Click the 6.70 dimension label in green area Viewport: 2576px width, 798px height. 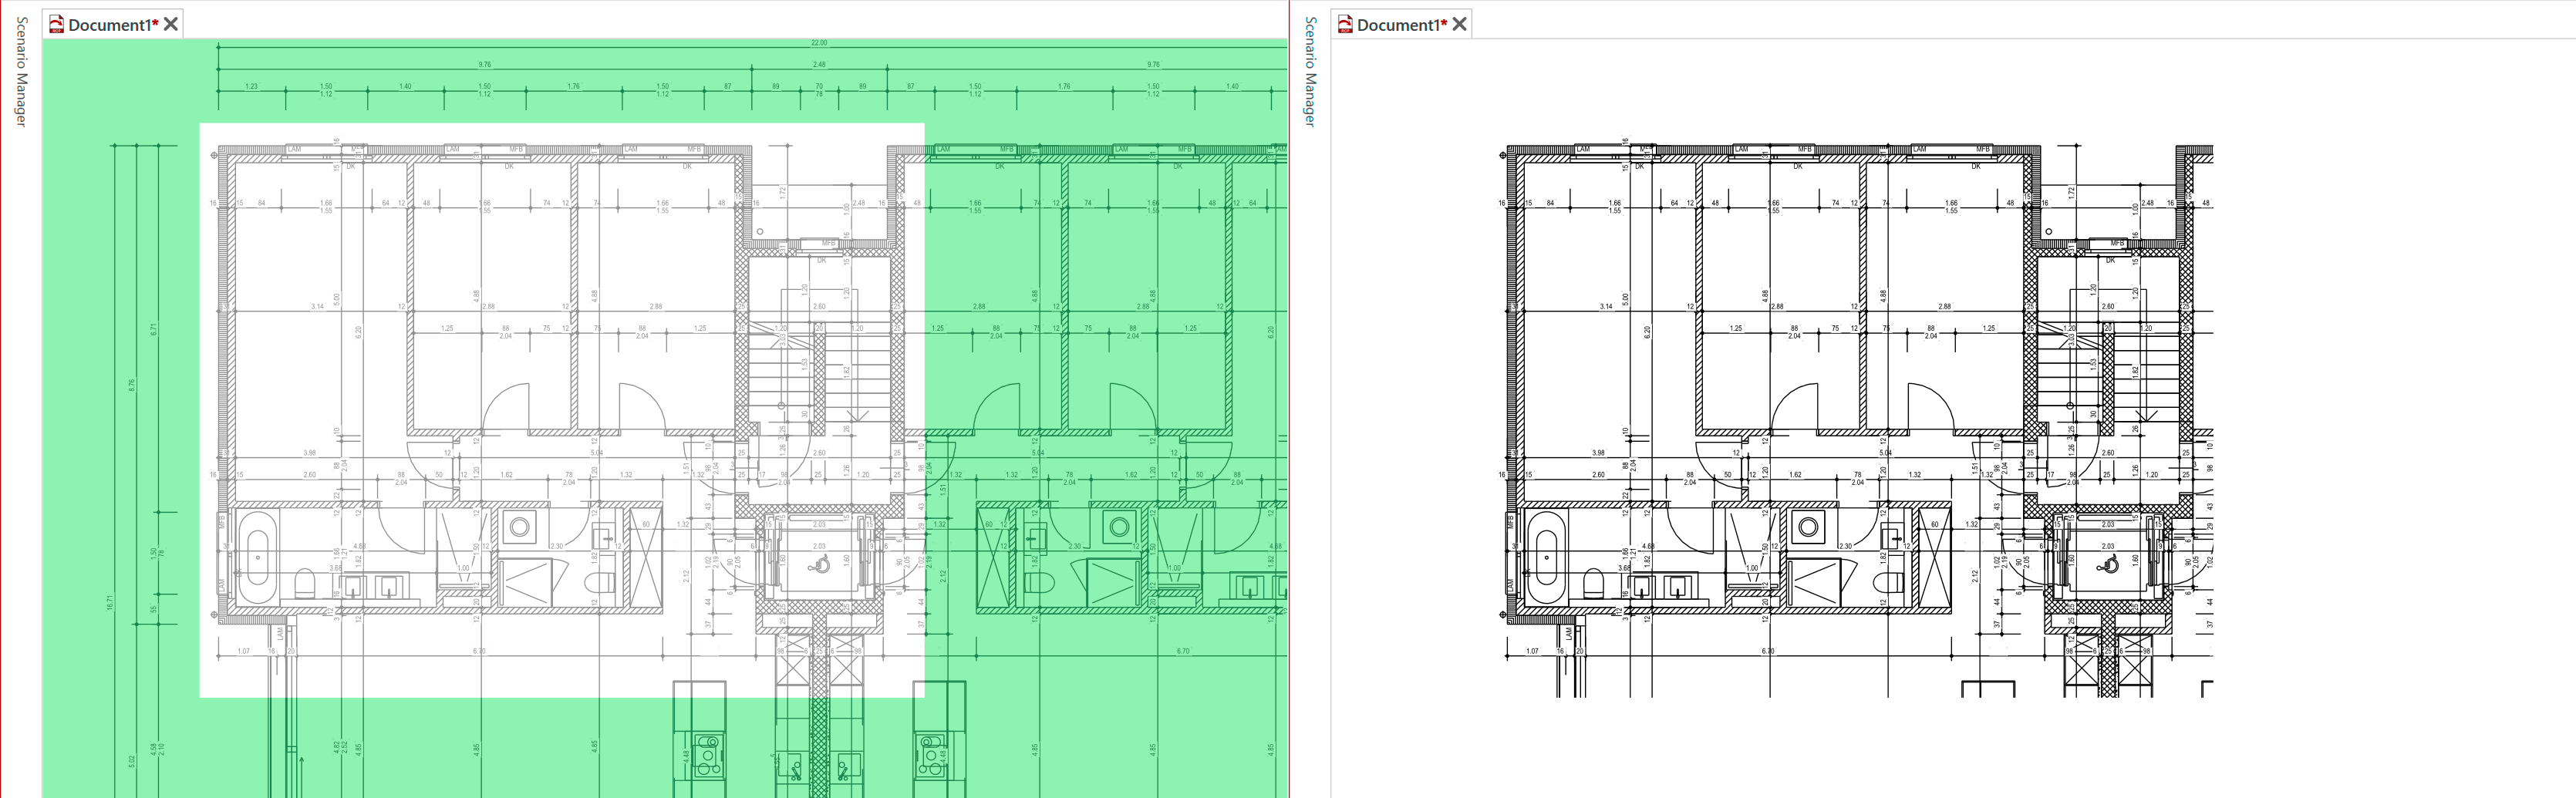pyautogui.click(x=1183, y=651)
